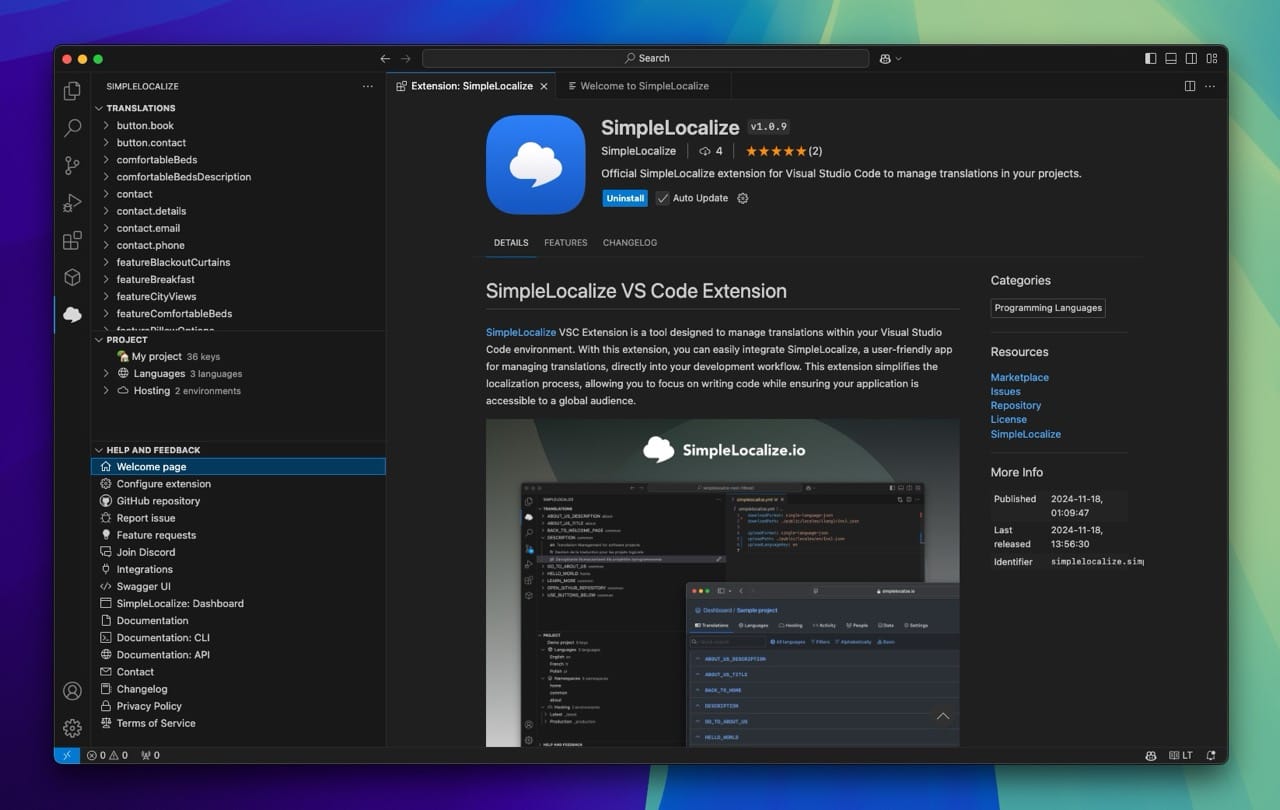Open the Search view in activity bar
Image resolution: width=1280 pixels, height=810 pixels.
[x=72, y=128]
